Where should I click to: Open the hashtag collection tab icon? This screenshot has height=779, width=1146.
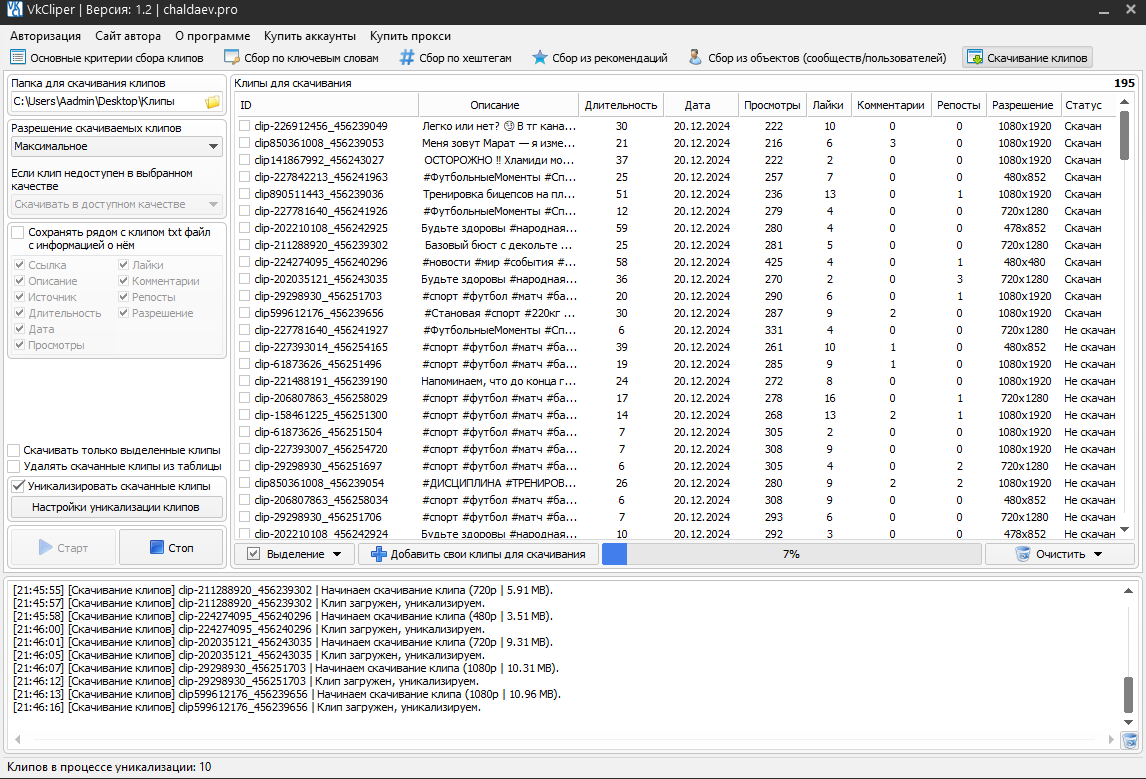pos(407,58)
